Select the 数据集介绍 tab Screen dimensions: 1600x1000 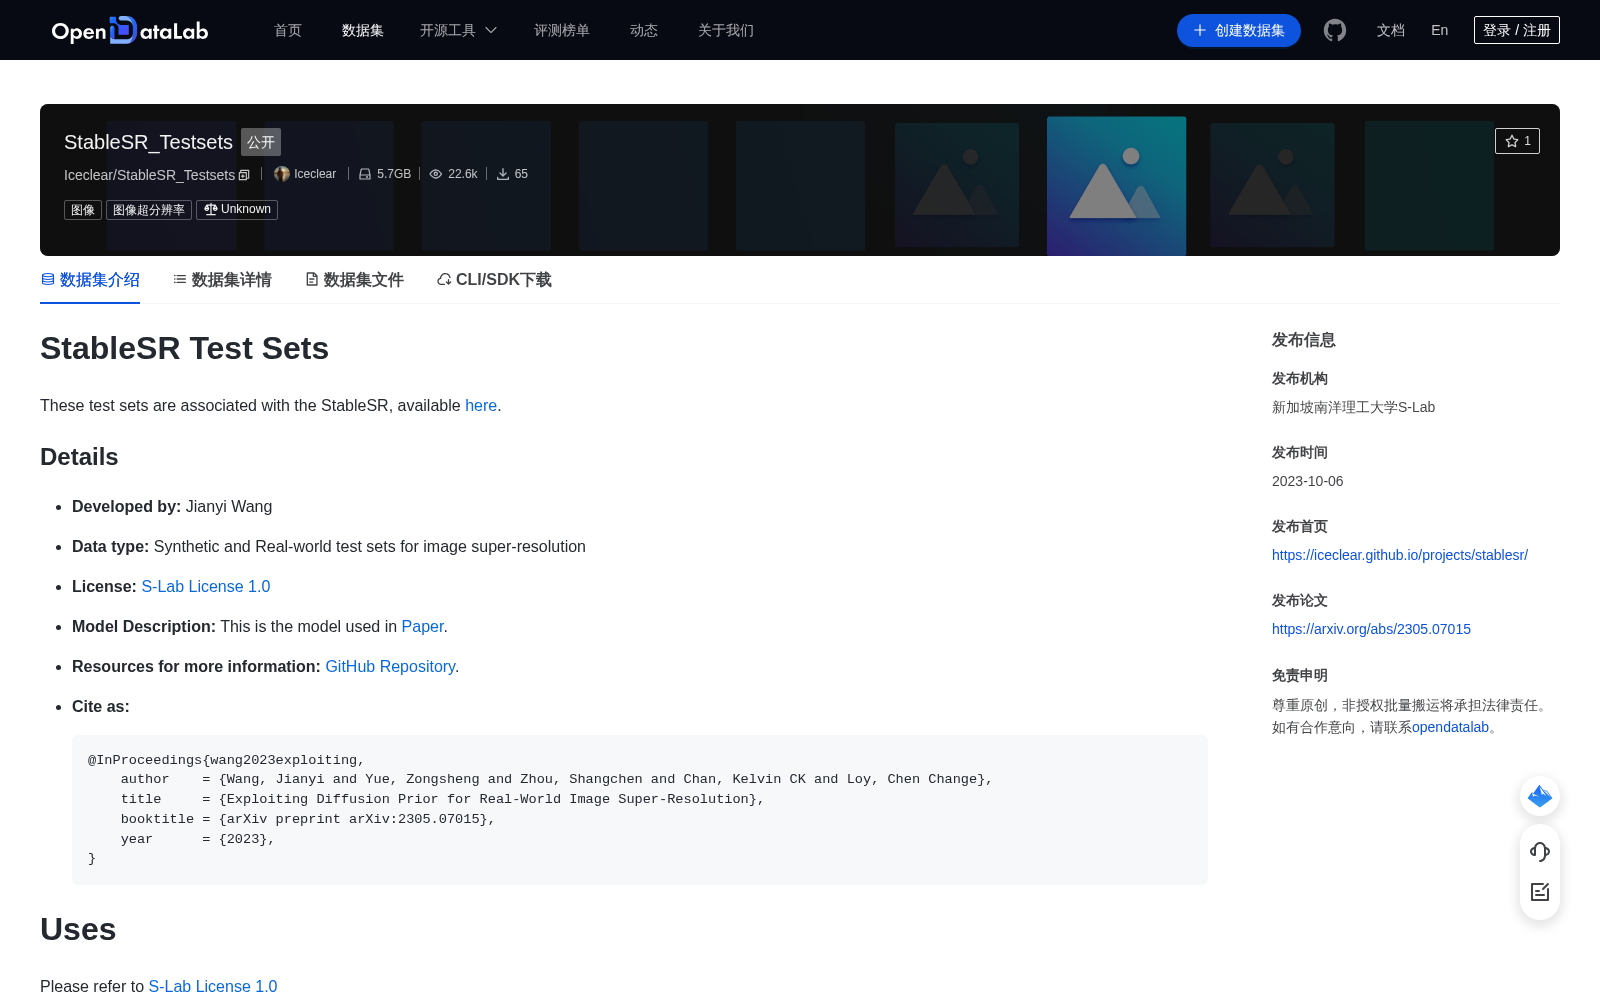(x=90, y=280)
